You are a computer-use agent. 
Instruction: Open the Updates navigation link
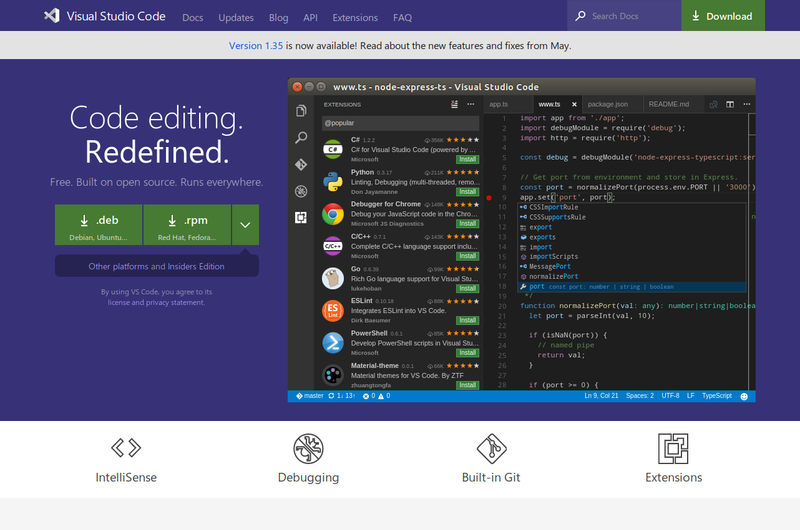[236, 17]
